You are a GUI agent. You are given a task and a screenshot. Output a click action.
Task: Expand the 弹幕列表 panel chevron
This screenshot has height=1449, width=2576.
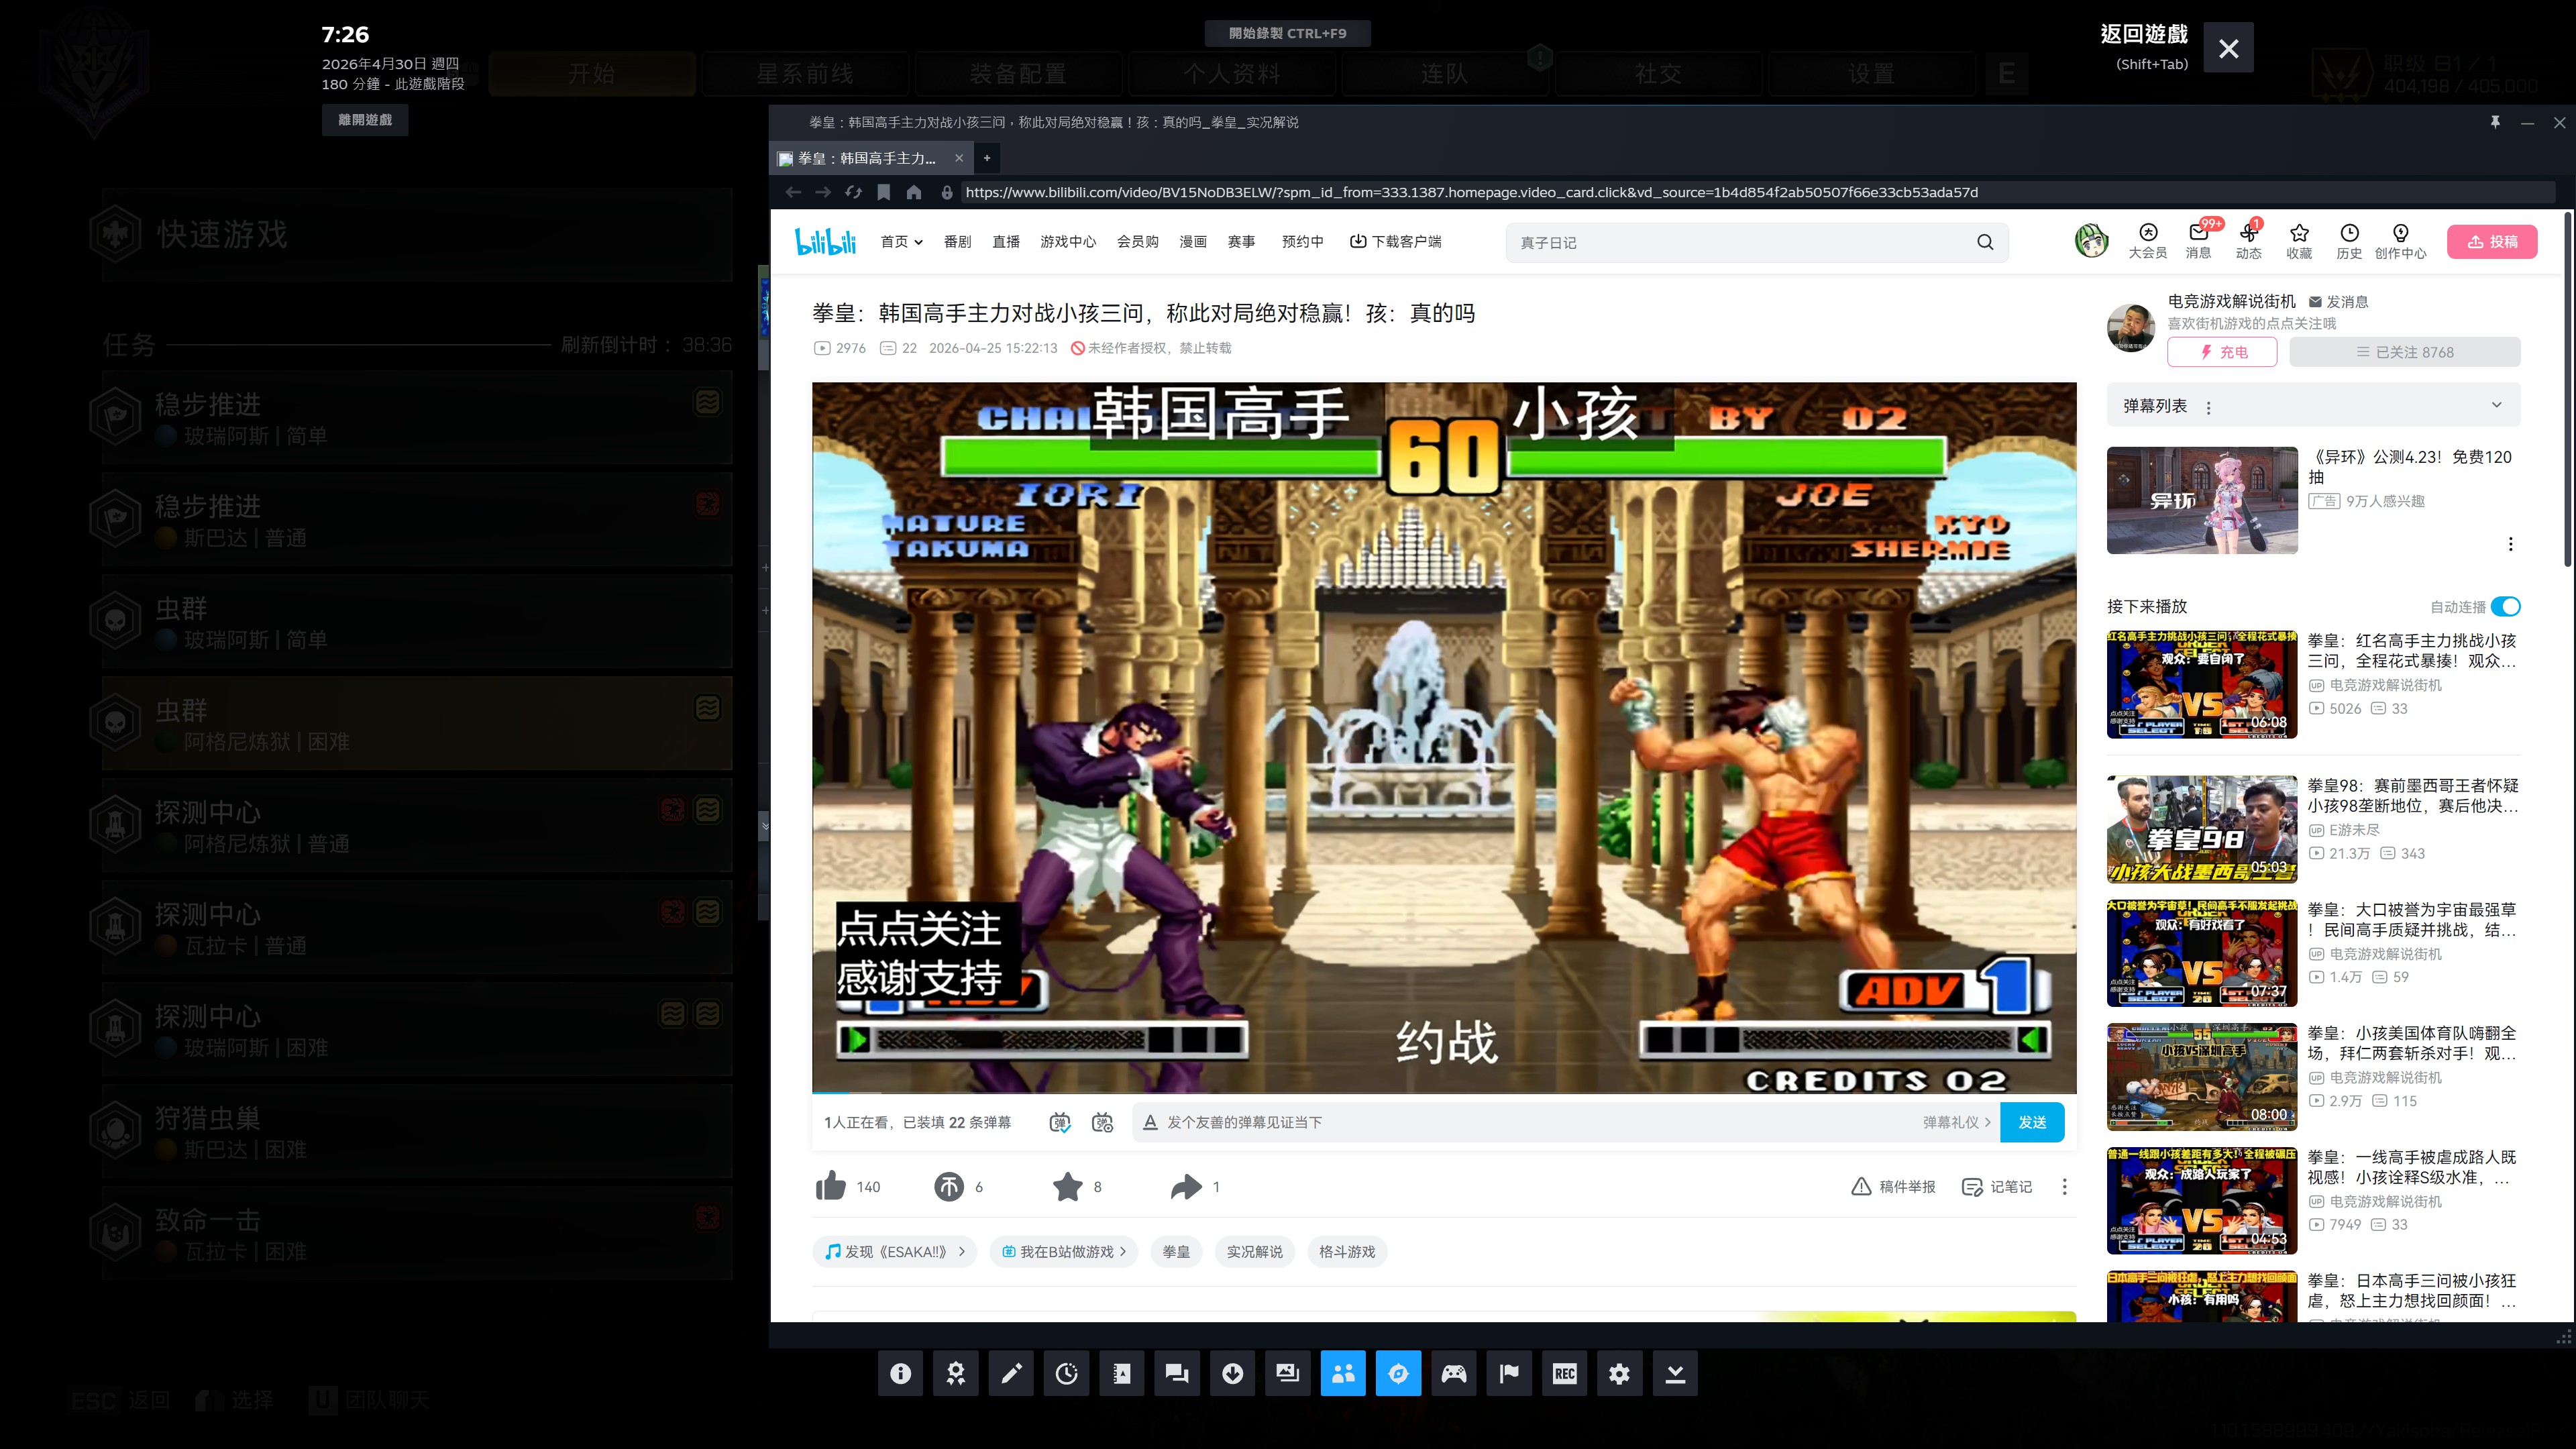point(2496,405)
